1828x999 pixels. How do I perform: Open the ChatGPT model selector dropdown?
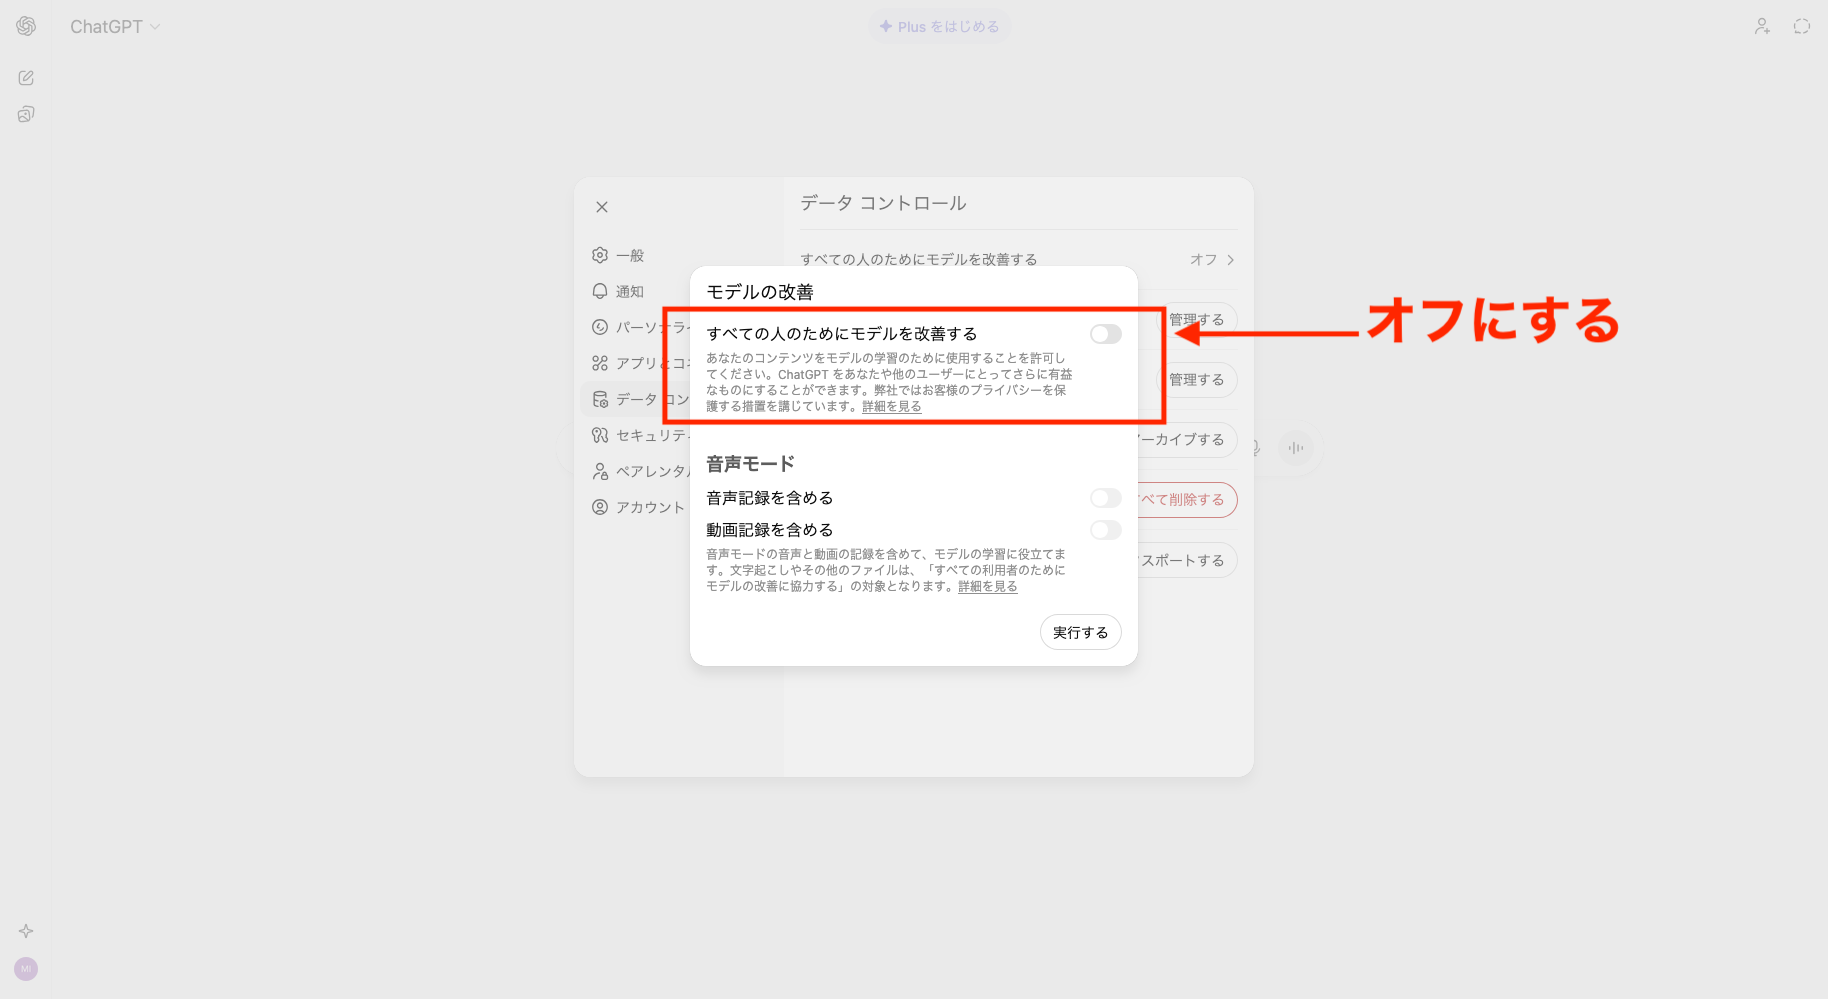[115, 26]
